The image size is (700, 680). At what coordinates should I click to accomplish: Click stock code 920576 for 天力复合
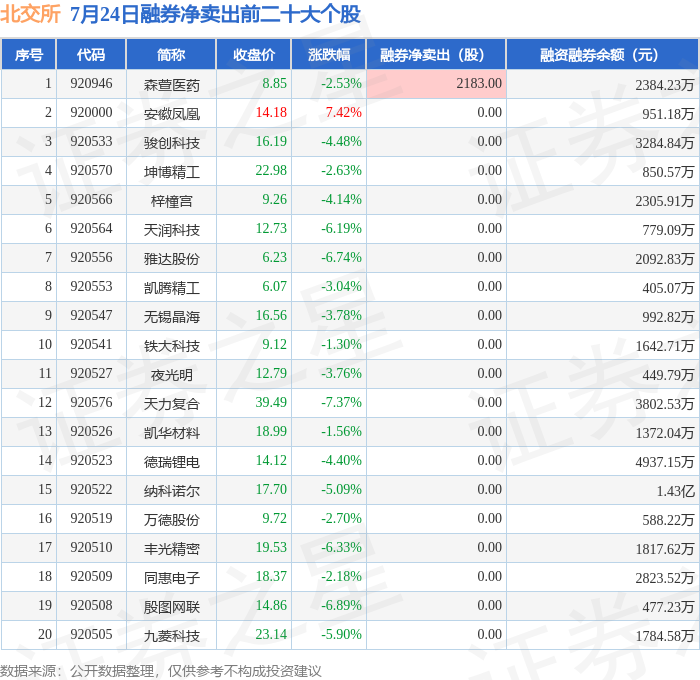[91, 402]
